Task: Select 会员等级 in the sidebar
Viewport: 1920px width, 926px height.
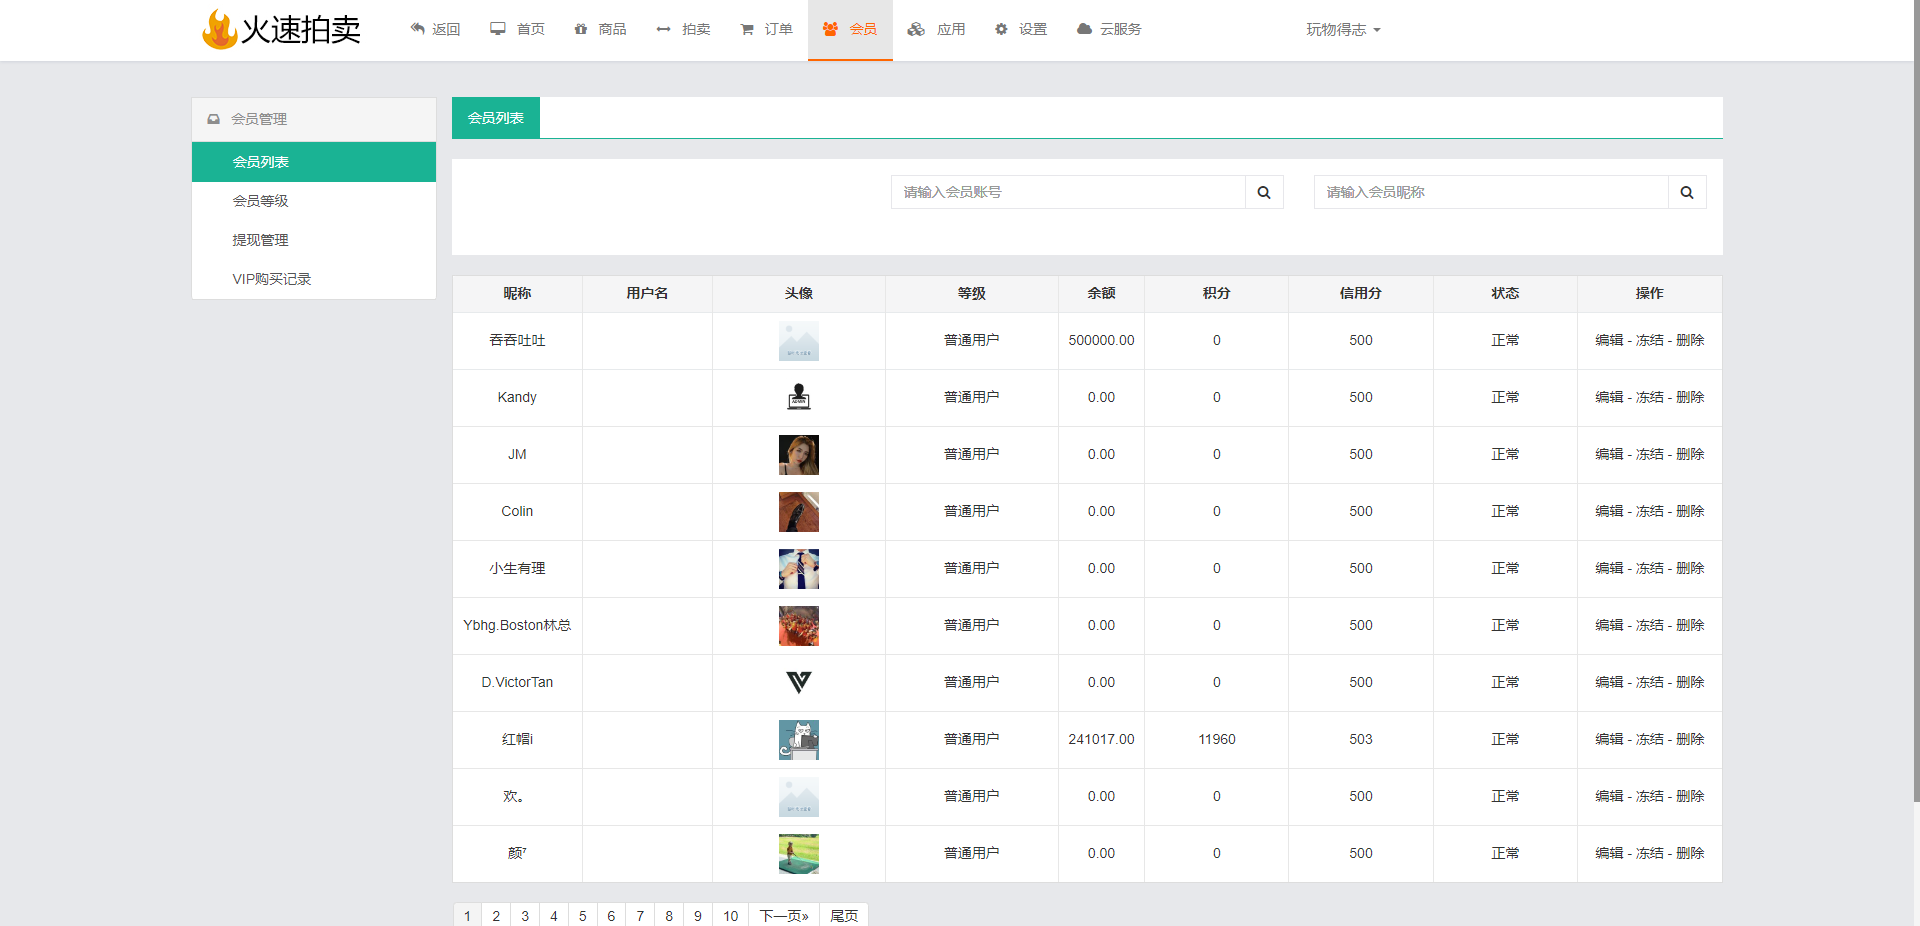Action: [x=260, y=201]
